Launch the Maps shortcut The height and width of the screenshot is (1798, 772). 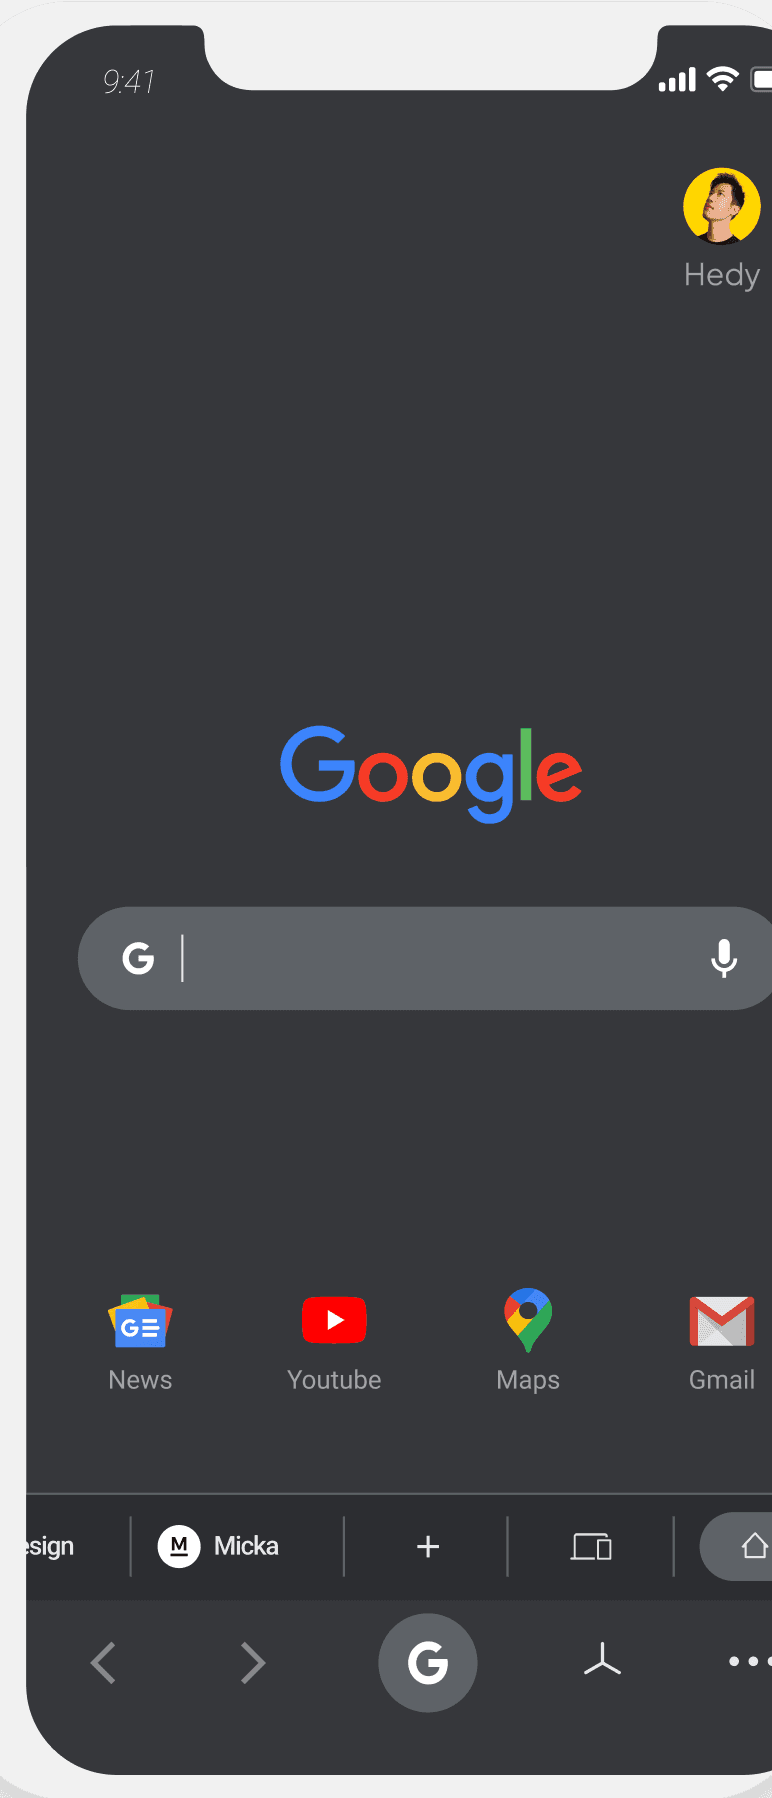528,1320
